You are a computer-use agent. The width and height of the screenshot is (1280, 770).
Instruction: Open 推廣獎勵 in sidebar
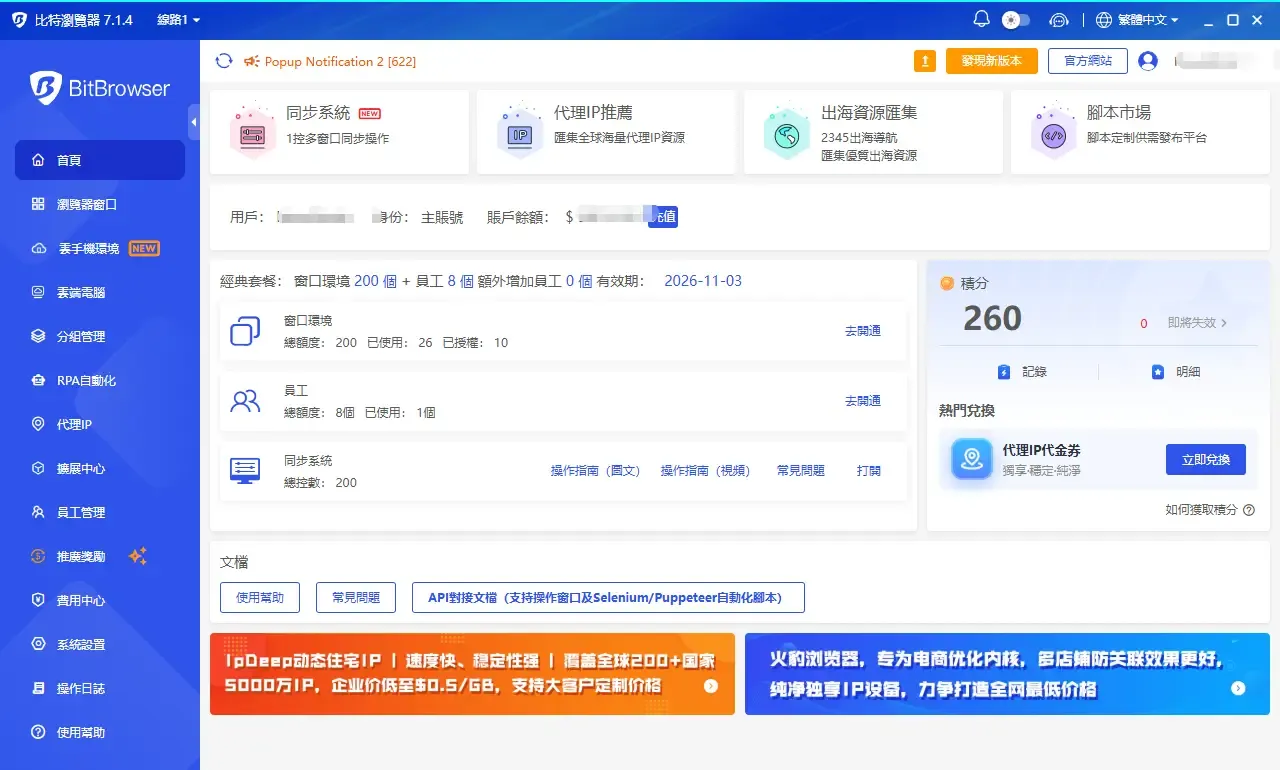coord(100,556)
